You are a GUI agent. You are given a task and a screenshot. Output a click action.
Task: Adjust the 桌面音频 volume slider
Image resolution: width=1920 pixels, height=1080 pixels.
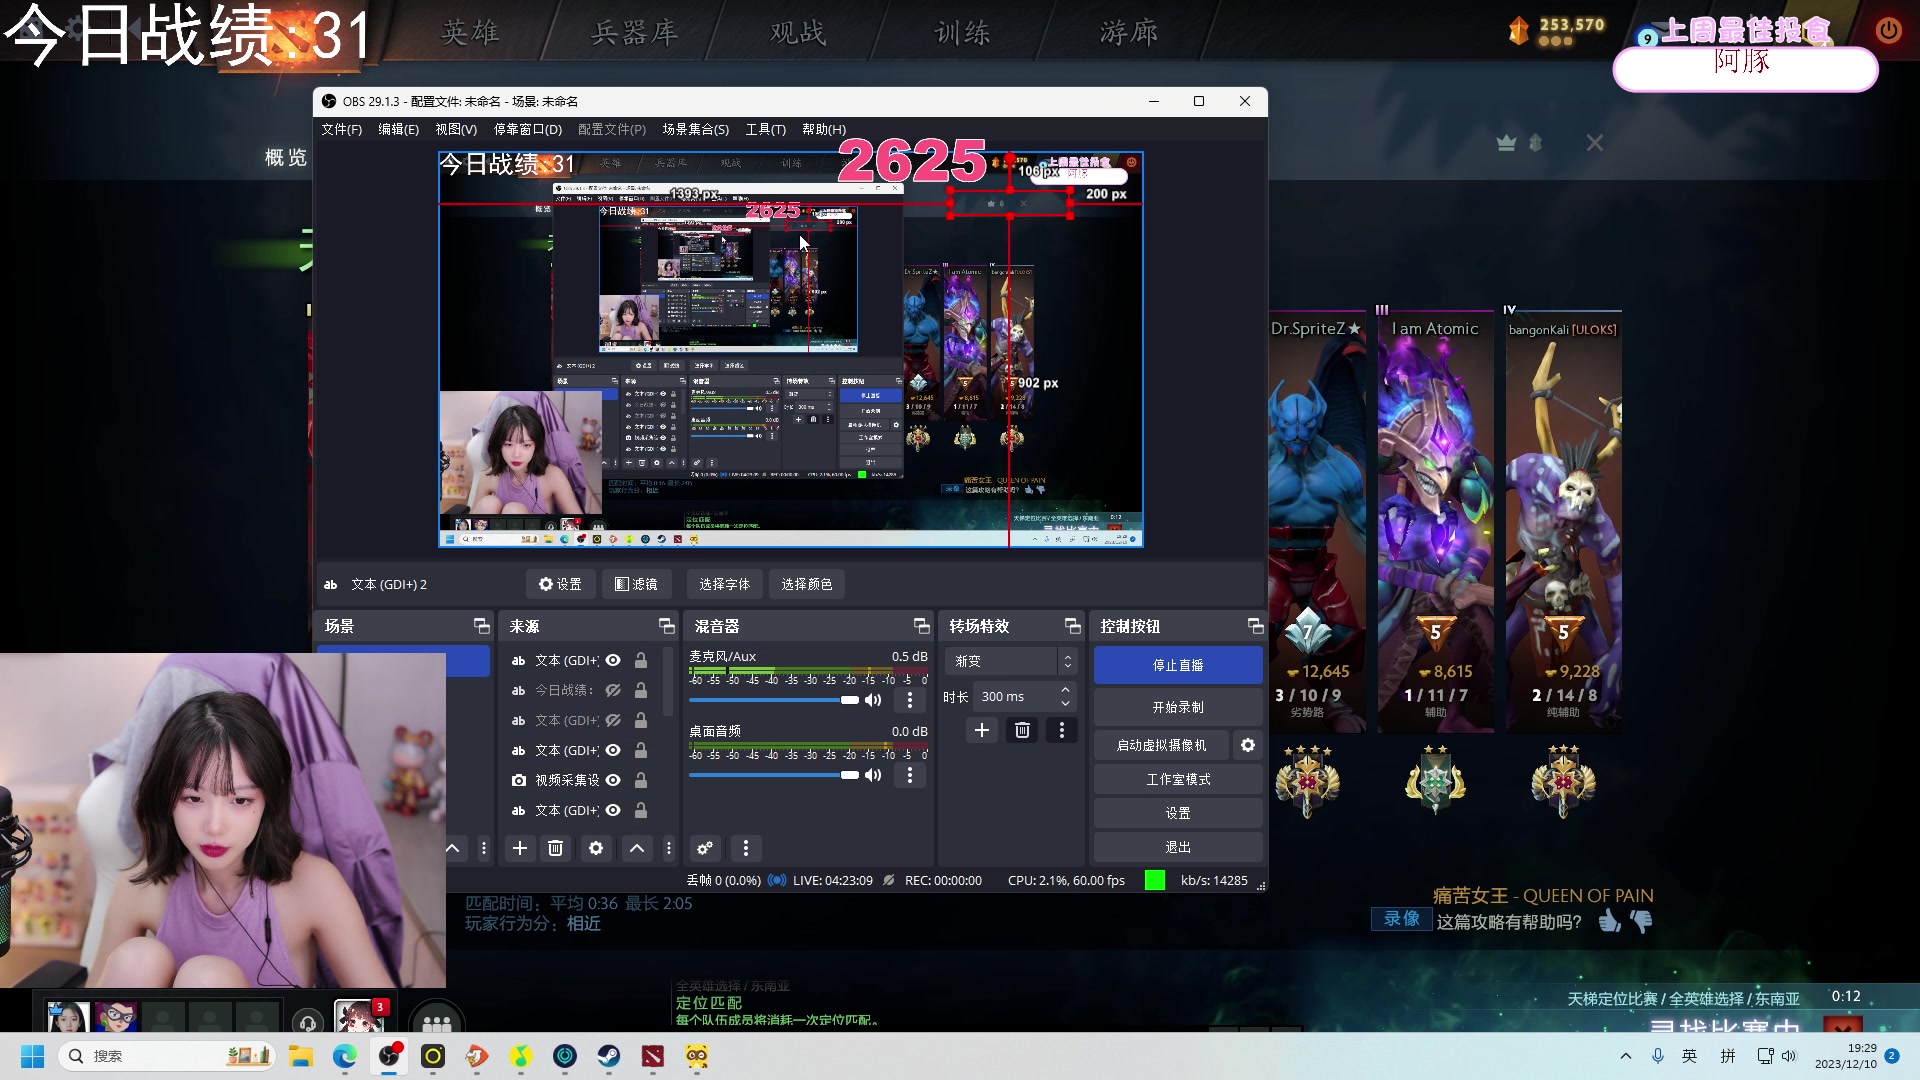774,775
